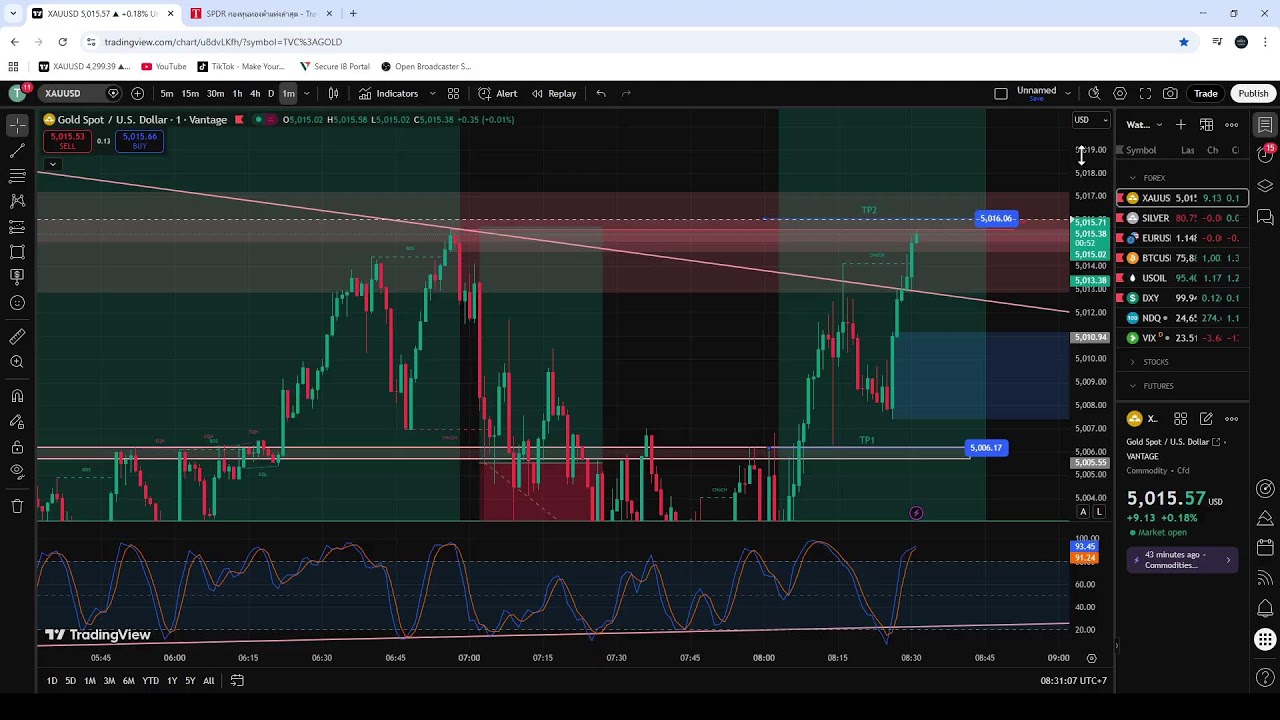The image size is (1280, 720).
Task: Add a symbol to the watchlist
Action: (x=1181, y=125)
